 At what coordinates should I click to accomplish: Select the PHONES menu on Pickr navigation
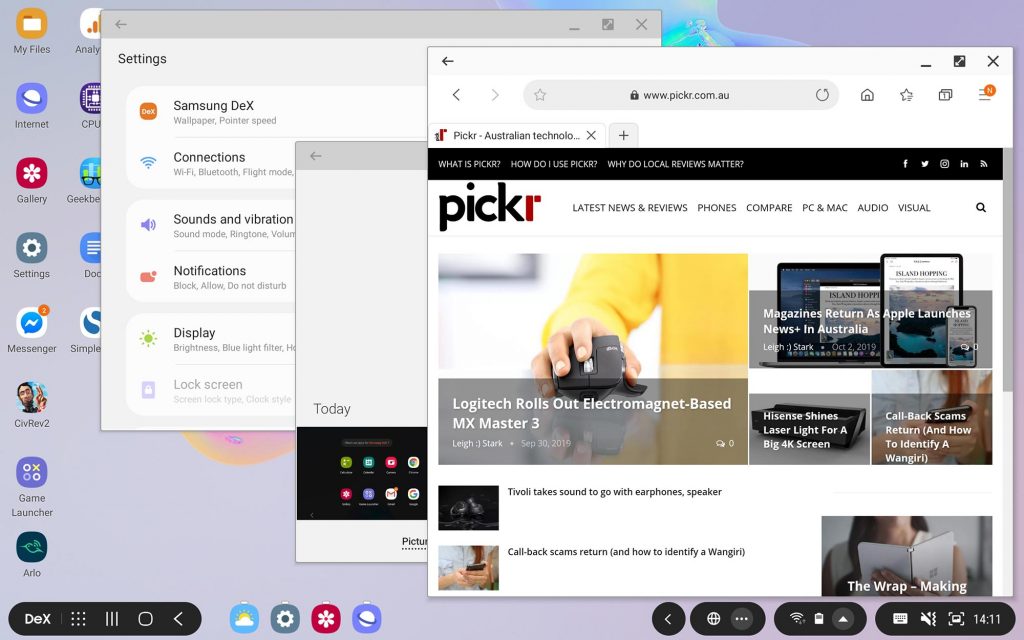pyautogui.click(x=716, y=208)
